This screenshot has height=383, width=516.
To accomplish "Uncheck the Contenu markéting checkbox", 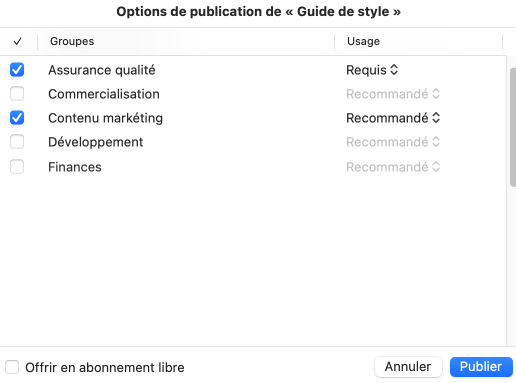I will tap(17, 118).
